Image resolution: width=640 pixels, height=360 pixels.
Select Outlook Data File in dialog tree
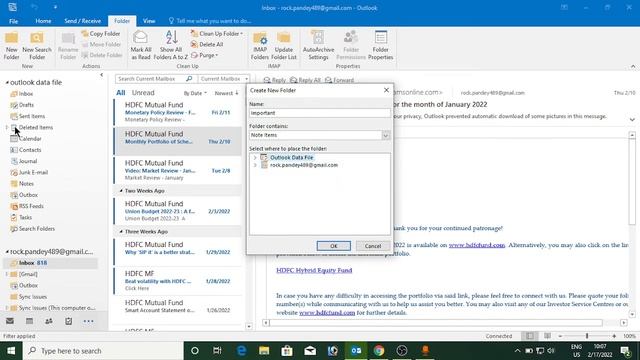(x=291, y=158)
